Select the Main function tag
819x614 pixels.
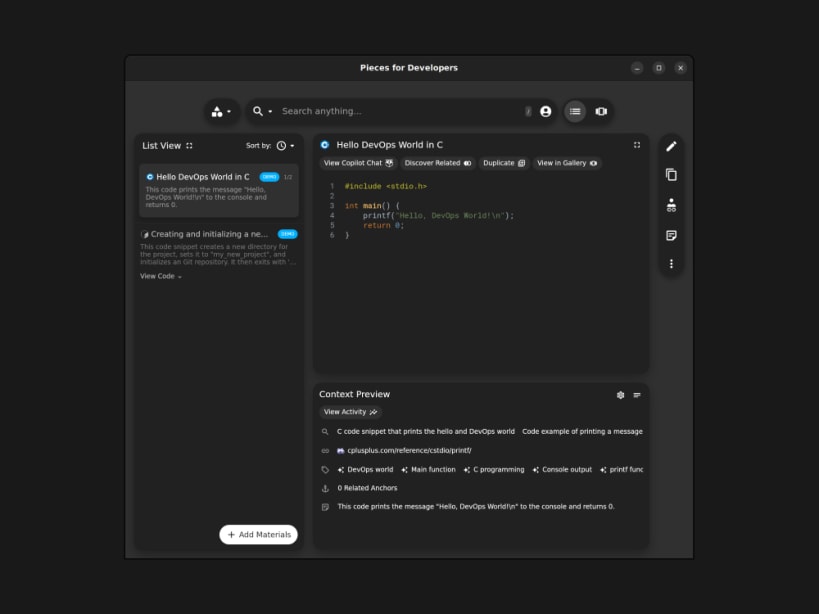coord(428,470)
